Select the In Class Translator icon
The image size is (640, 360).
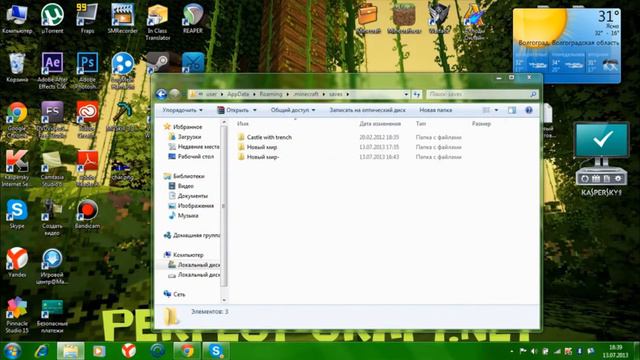(158, 22)
